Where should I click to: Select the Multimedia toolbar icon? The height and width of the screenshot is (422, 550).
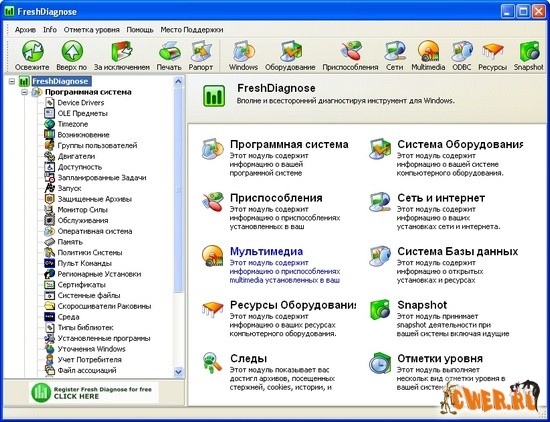tap(428, 51)
